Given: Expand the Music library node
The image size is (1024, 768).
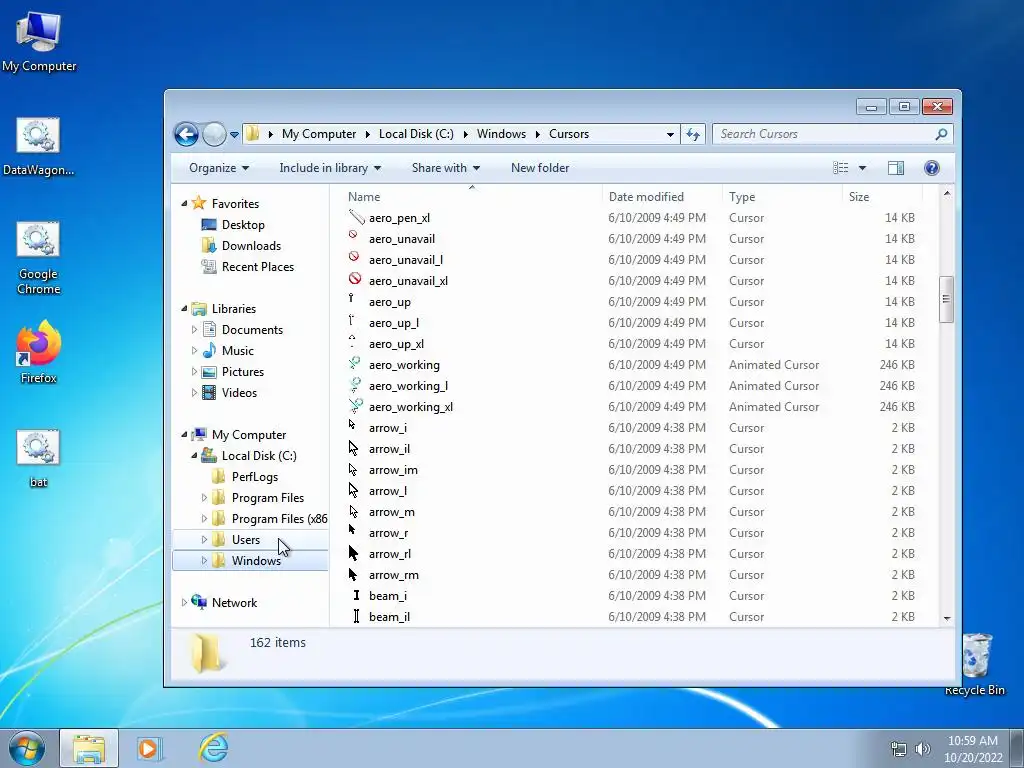Looking at the screenshot, I should pos(194,351).
